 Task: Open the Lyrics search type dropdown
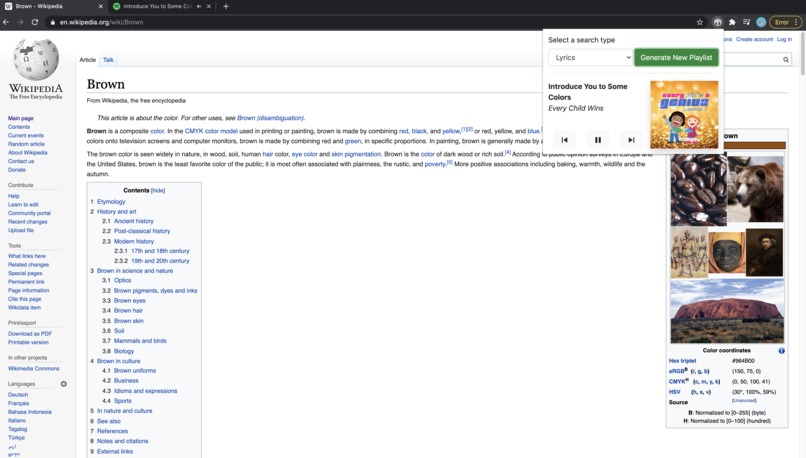[x=590, y=58]
